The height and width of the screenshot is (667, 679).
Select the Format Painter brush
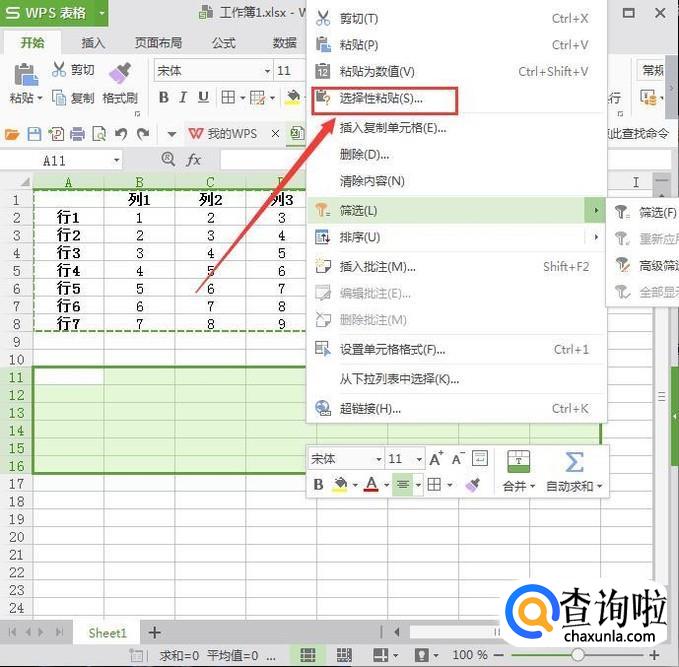click(120, 72)
